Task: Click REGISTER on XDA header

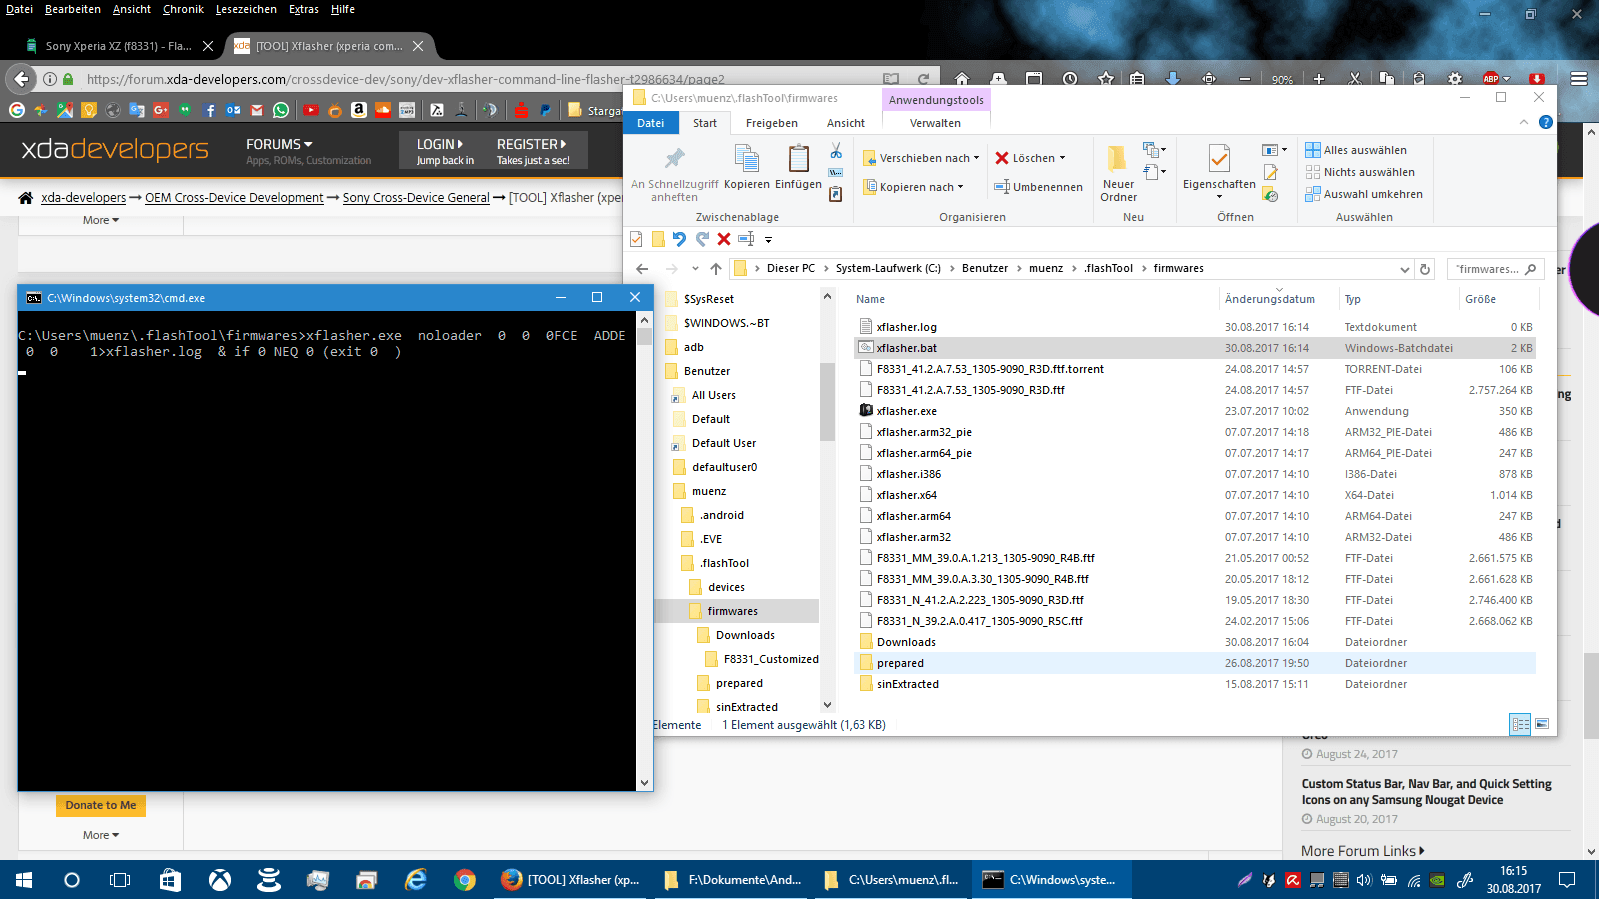Action: 531,144
